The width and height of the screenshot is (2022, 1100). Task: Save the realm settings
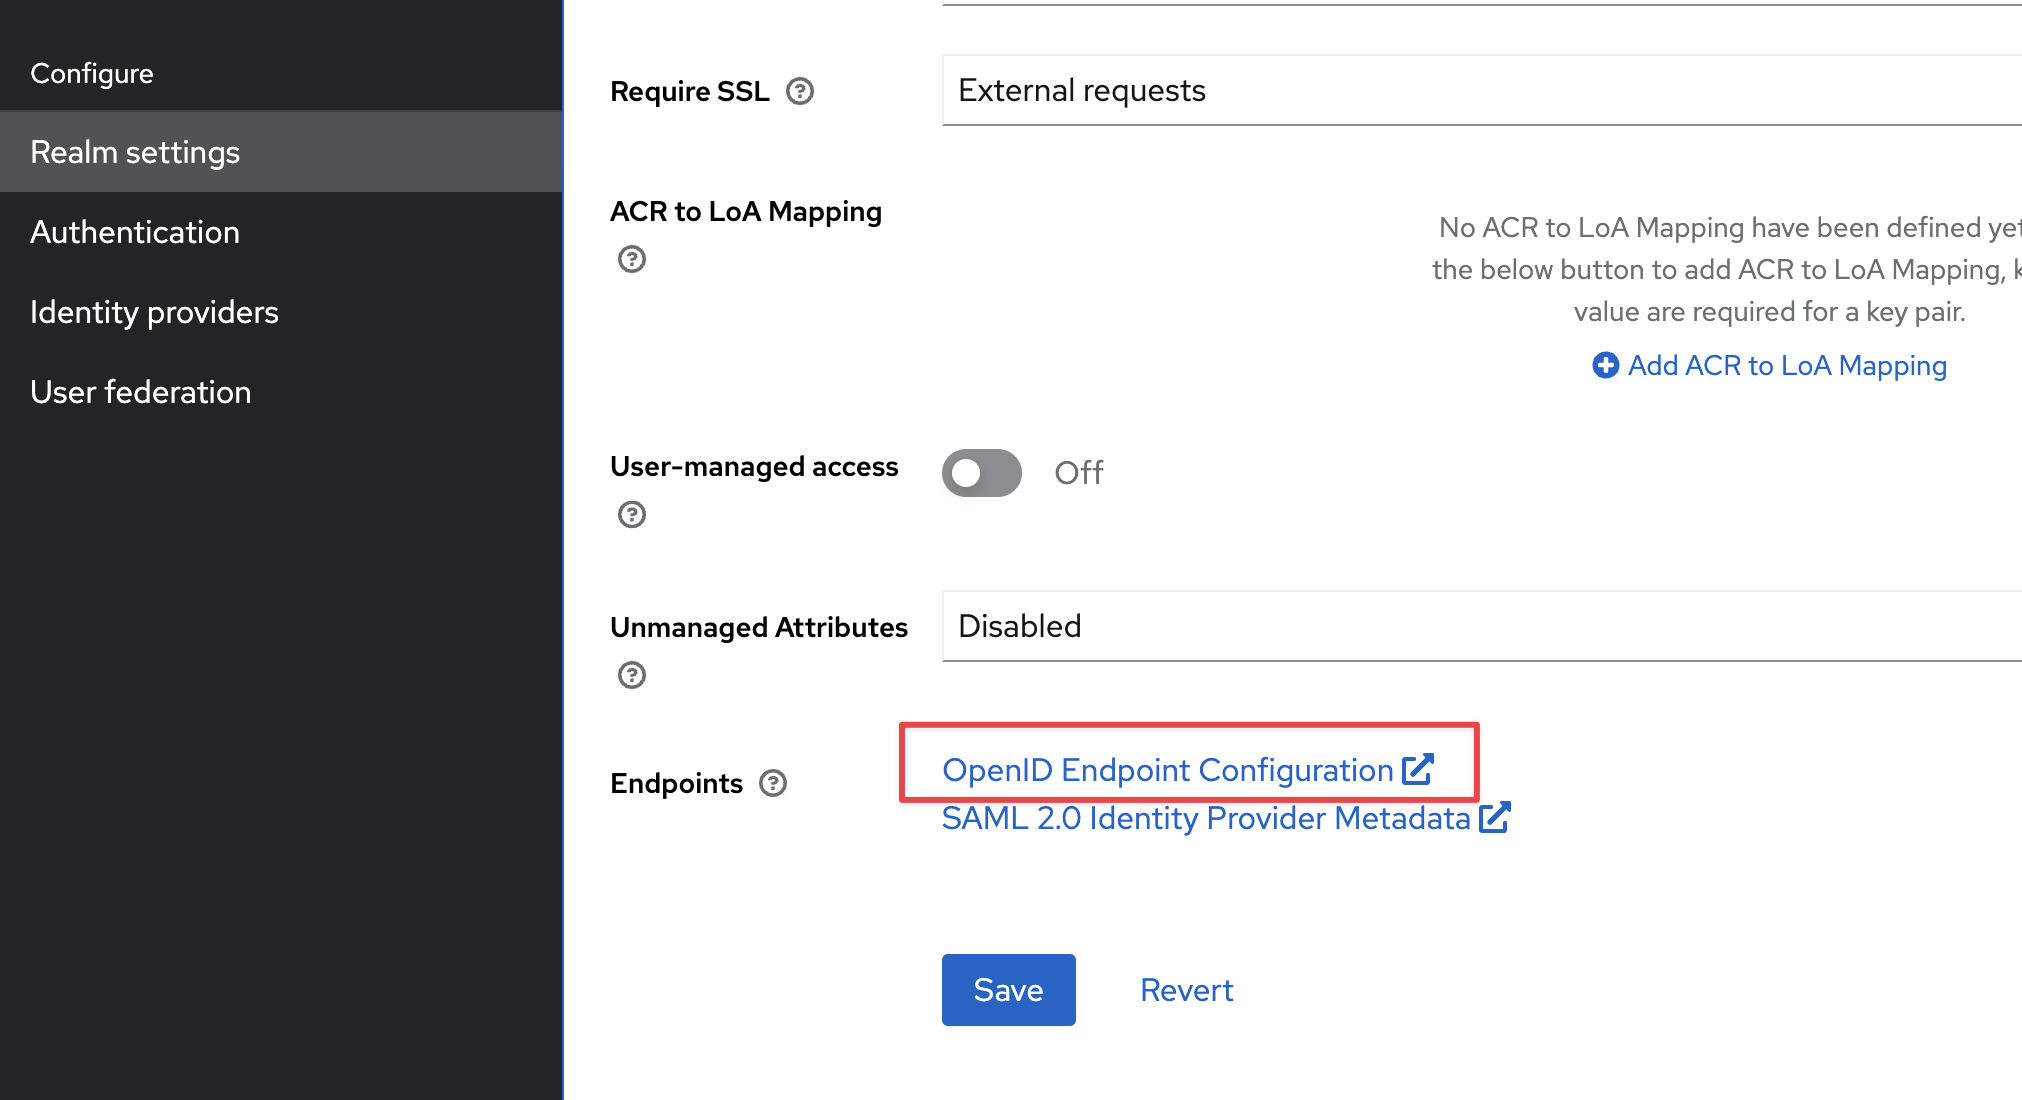click(1009, 990)
